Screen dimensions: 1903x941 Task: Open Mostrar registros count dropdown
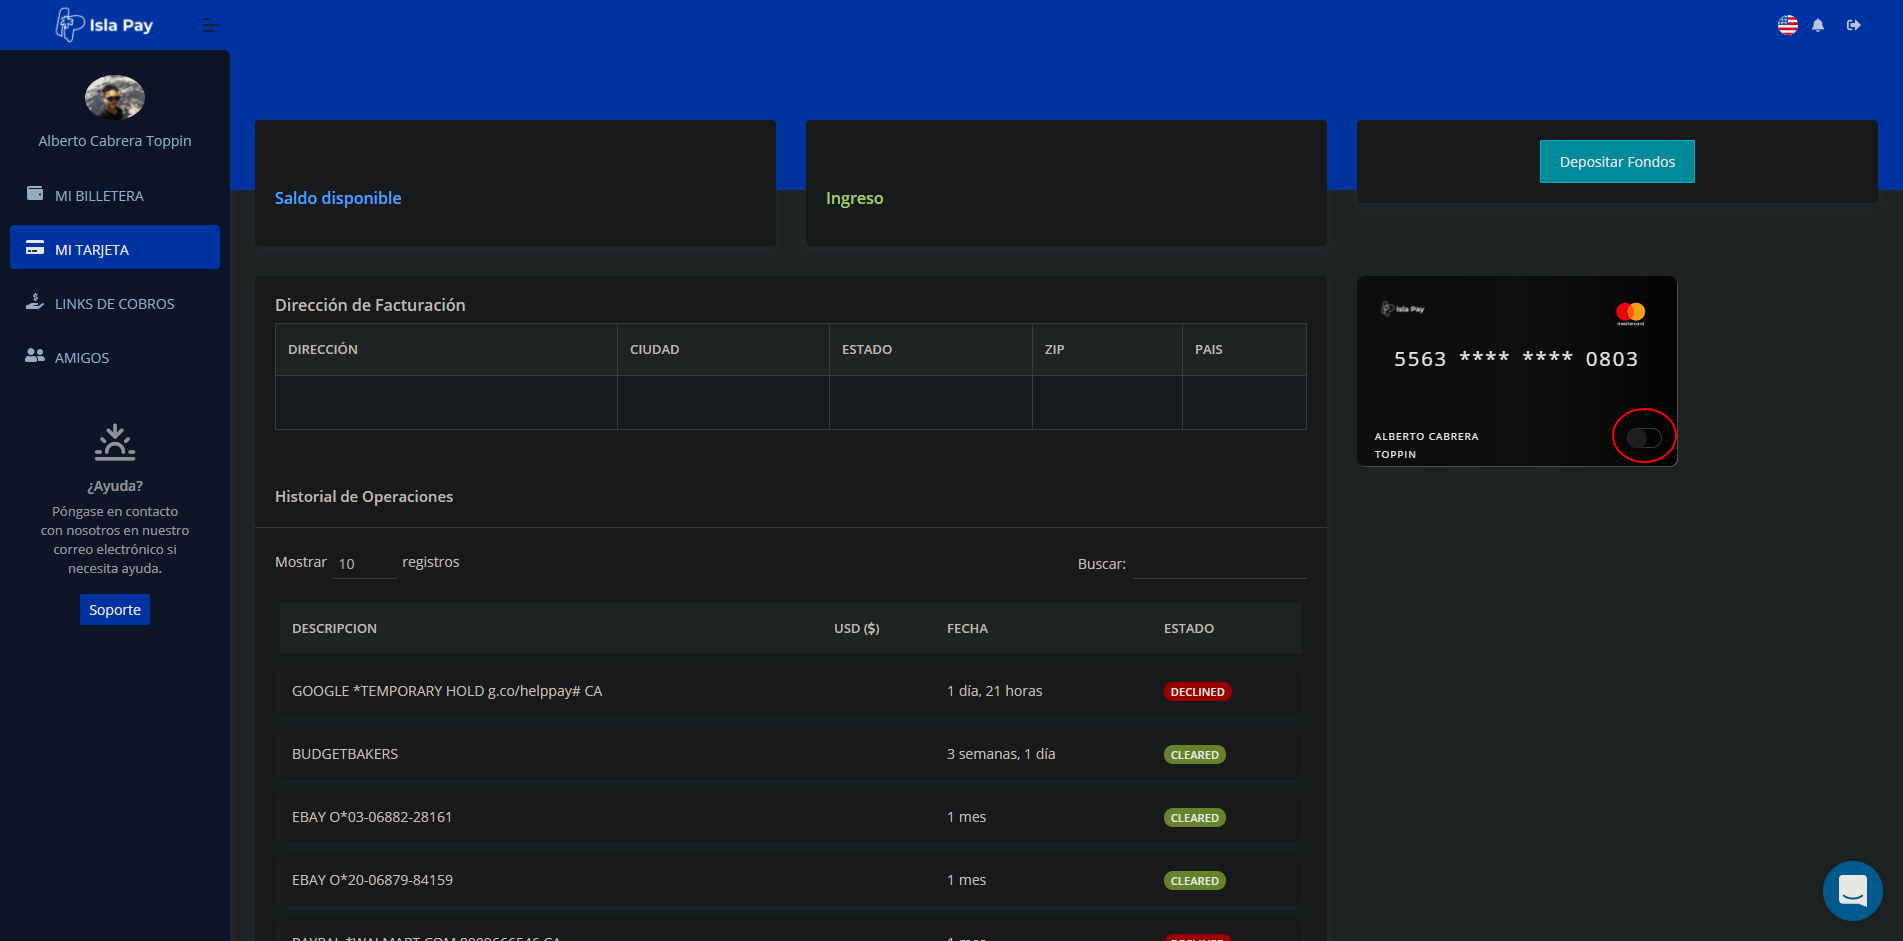(x=364, y=564)
